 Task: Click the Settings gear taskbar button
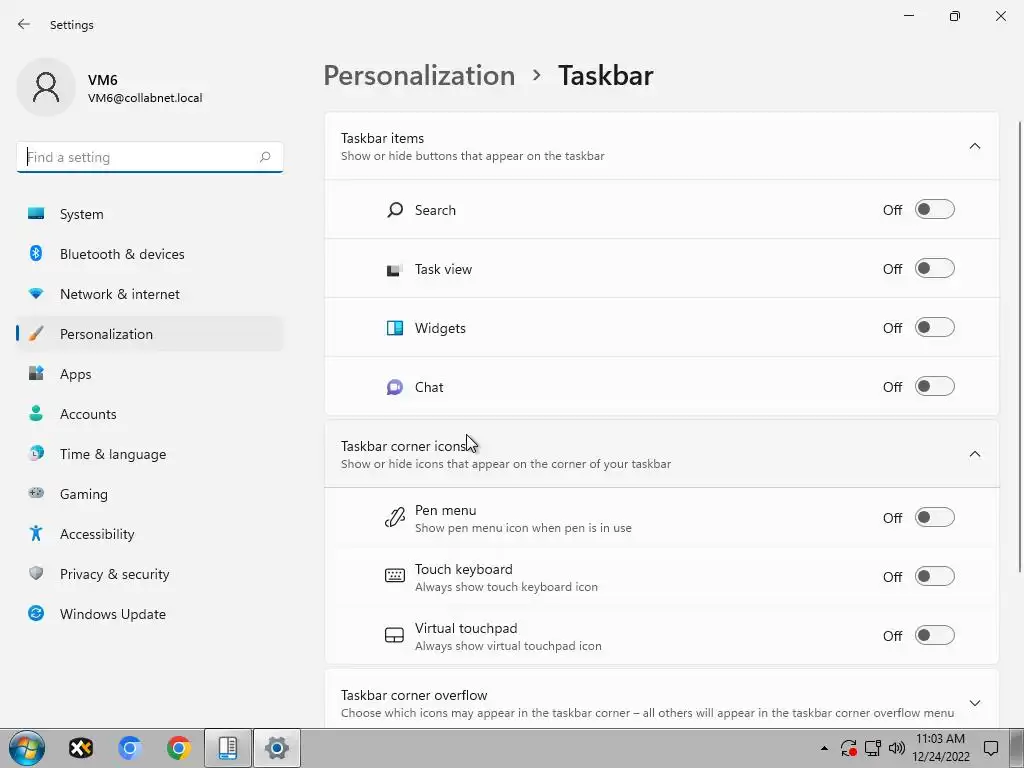277,748
